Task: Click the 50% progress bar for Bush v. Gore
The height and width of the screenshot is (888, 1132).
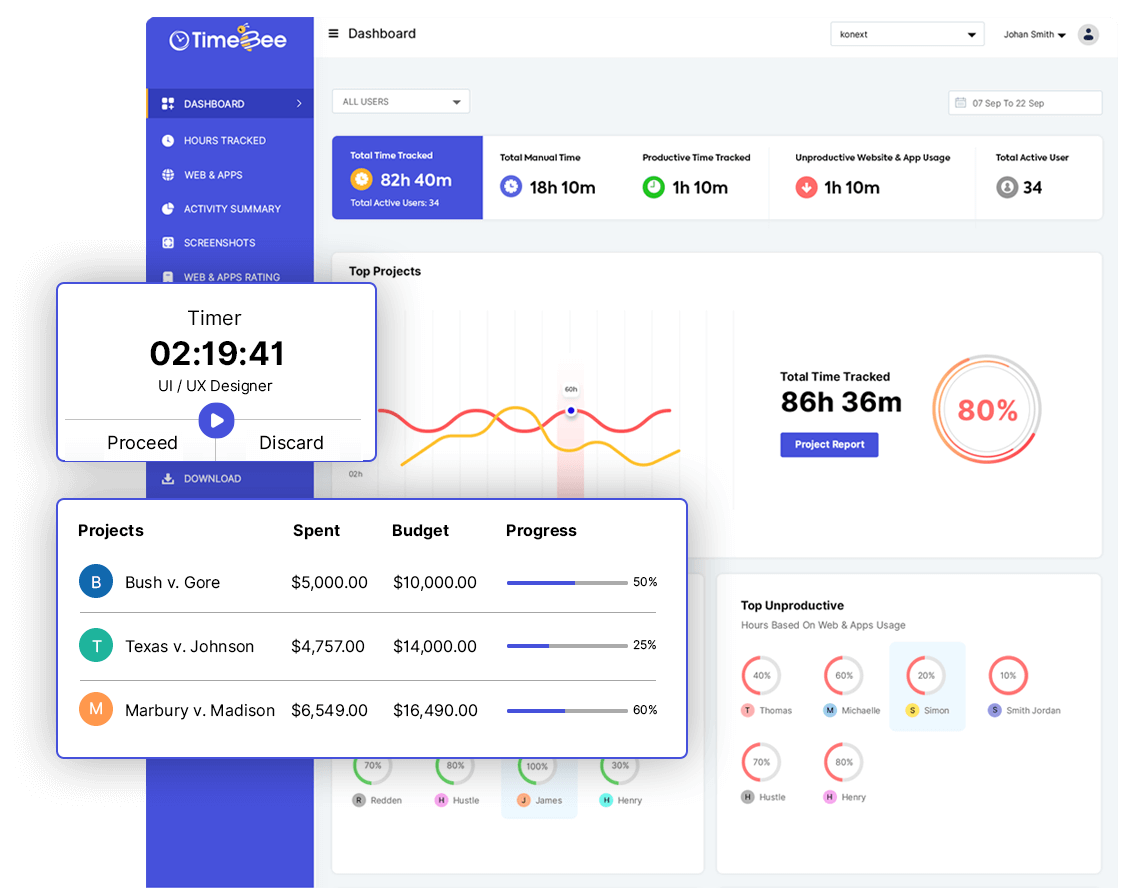Action: coord(567,582)
